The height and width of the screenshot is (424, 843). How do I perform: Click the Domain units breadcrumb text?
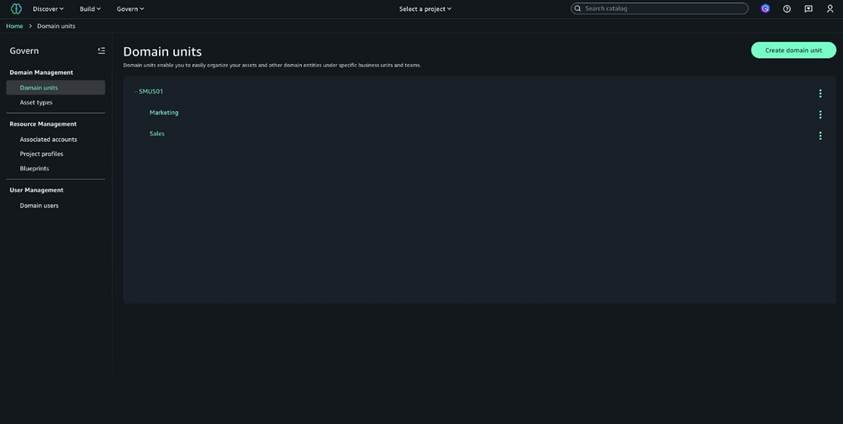(x=56, y=26)
